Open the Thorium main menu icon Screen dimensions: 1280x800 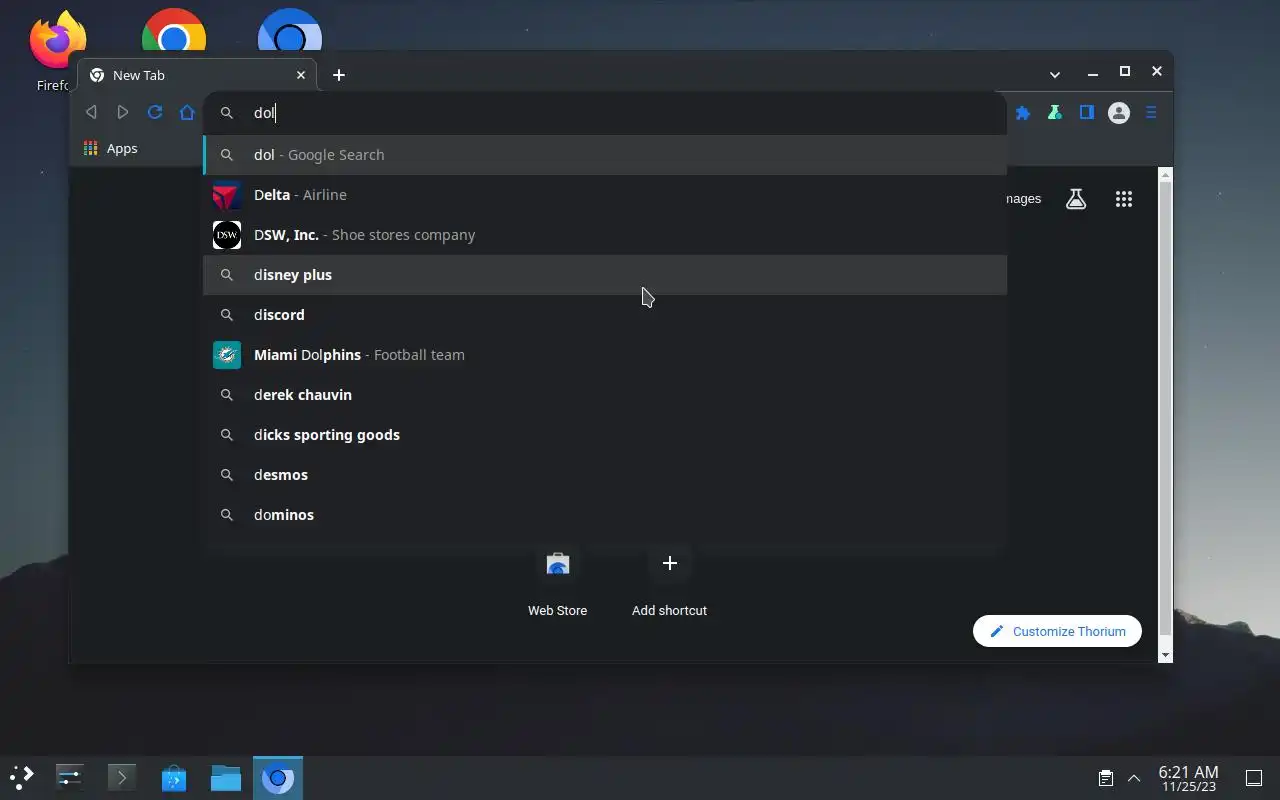(x=1151, y=113)
